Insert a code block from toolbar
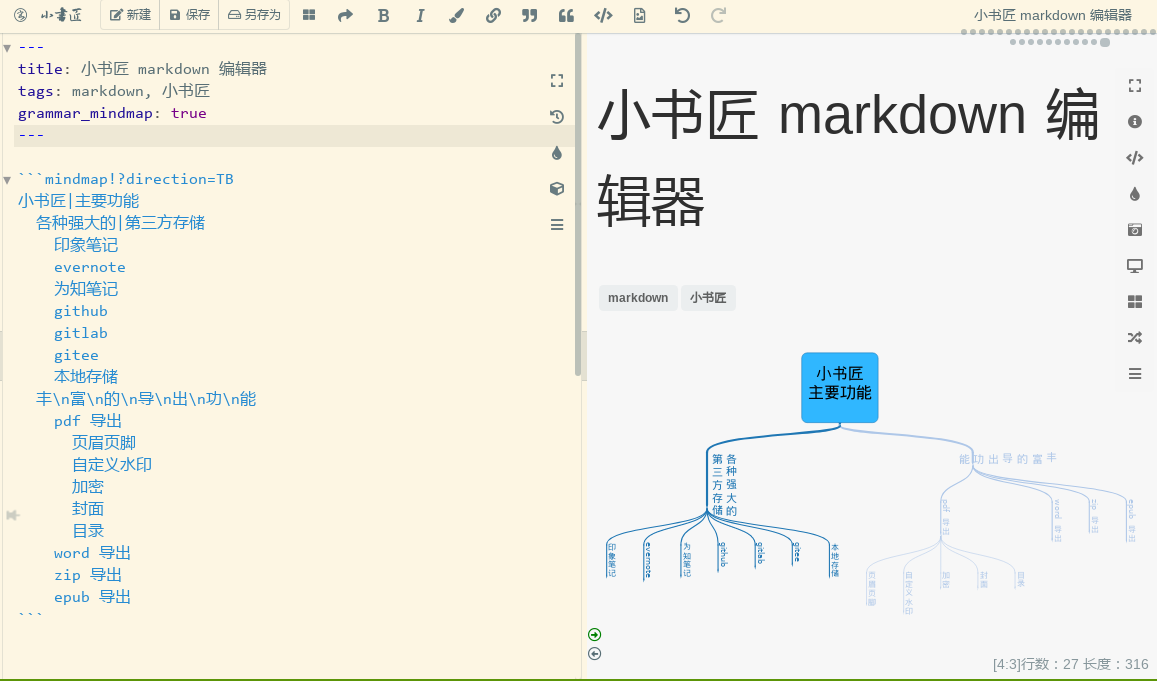This screenshot has width=1157, height=681. (603, 15)
